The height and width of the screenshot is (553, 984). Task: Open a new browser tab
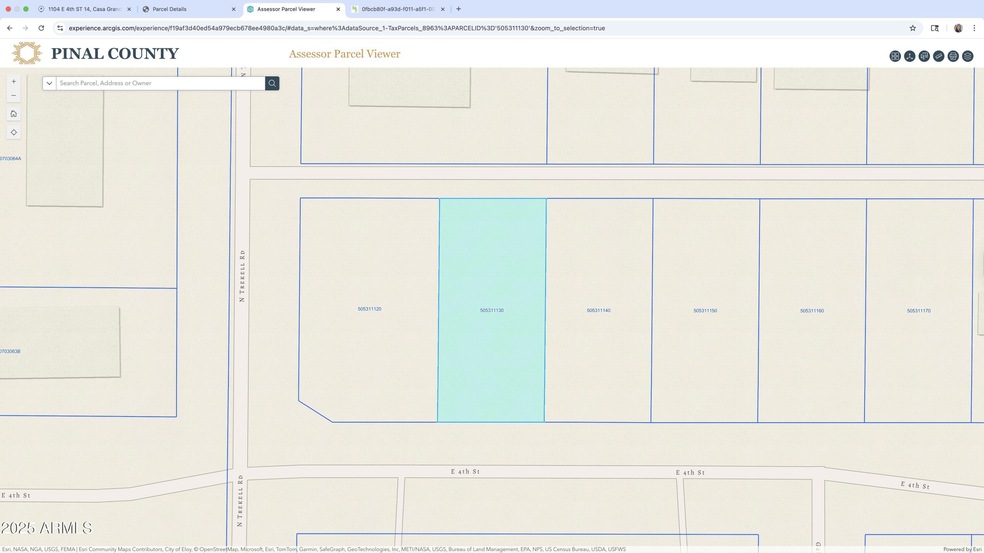click(458, 9)
